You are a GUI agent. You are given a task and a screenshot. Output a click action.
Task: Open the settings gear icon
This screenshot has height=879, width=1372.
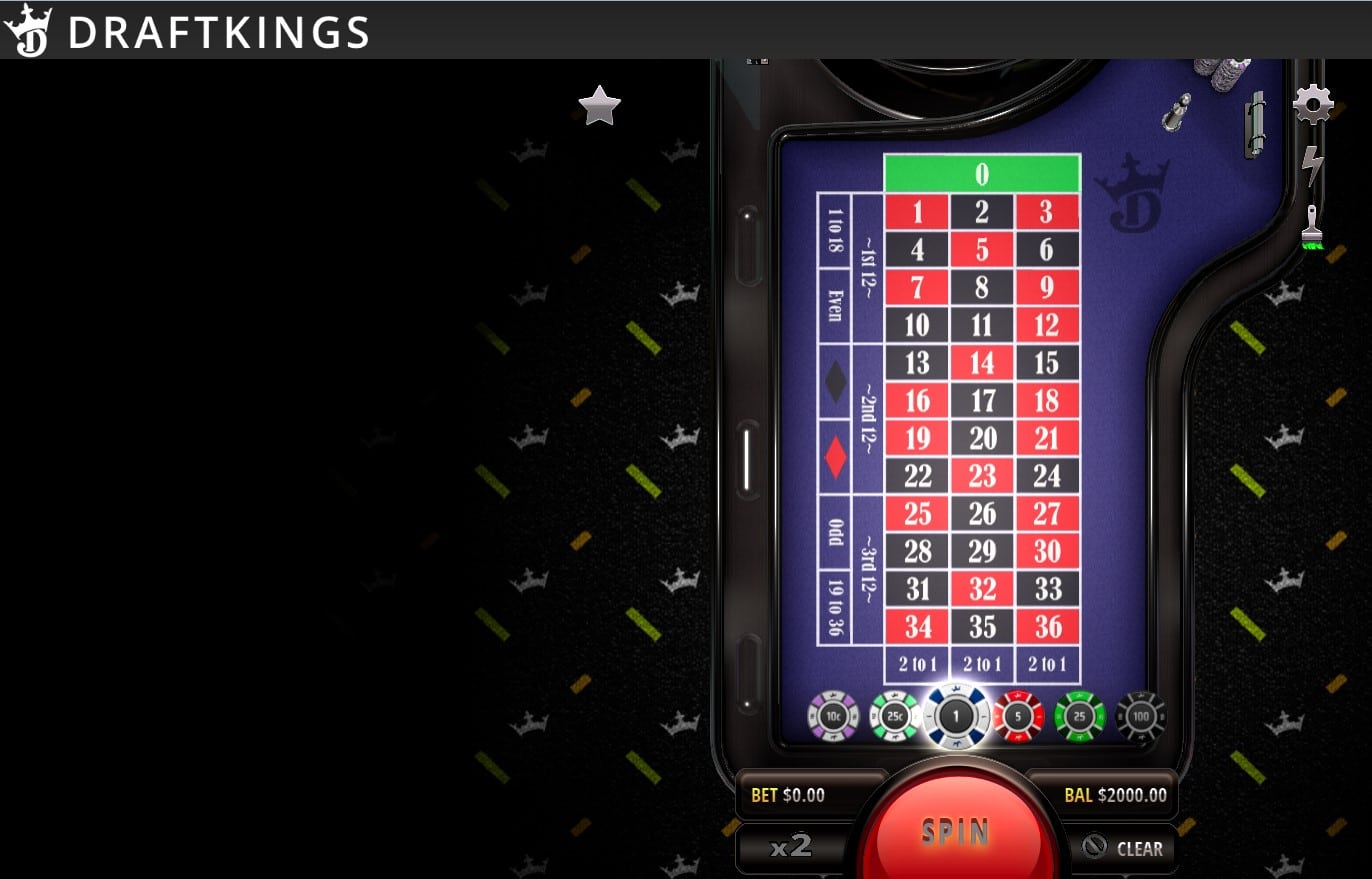coord(1313,104)
